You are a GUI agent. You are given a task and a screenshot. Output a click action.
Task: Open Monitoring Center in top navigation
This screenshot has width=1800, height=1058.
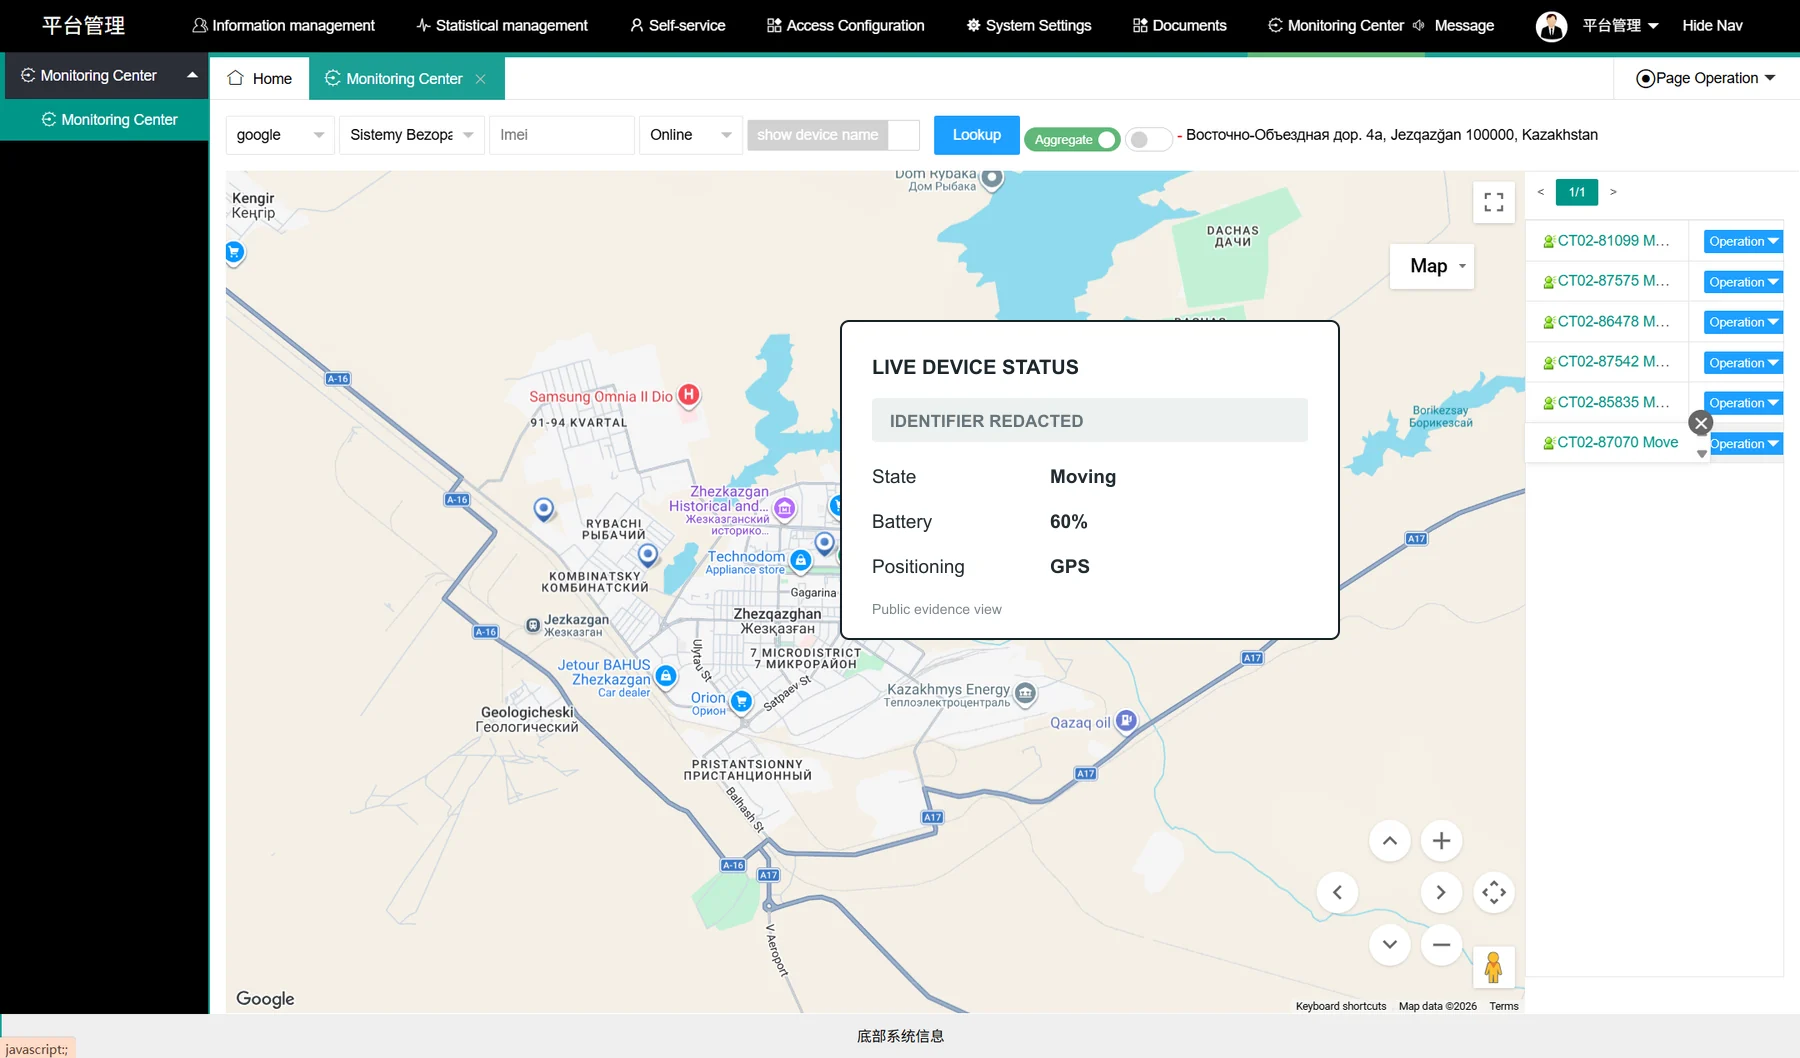tap(1335, 25)
